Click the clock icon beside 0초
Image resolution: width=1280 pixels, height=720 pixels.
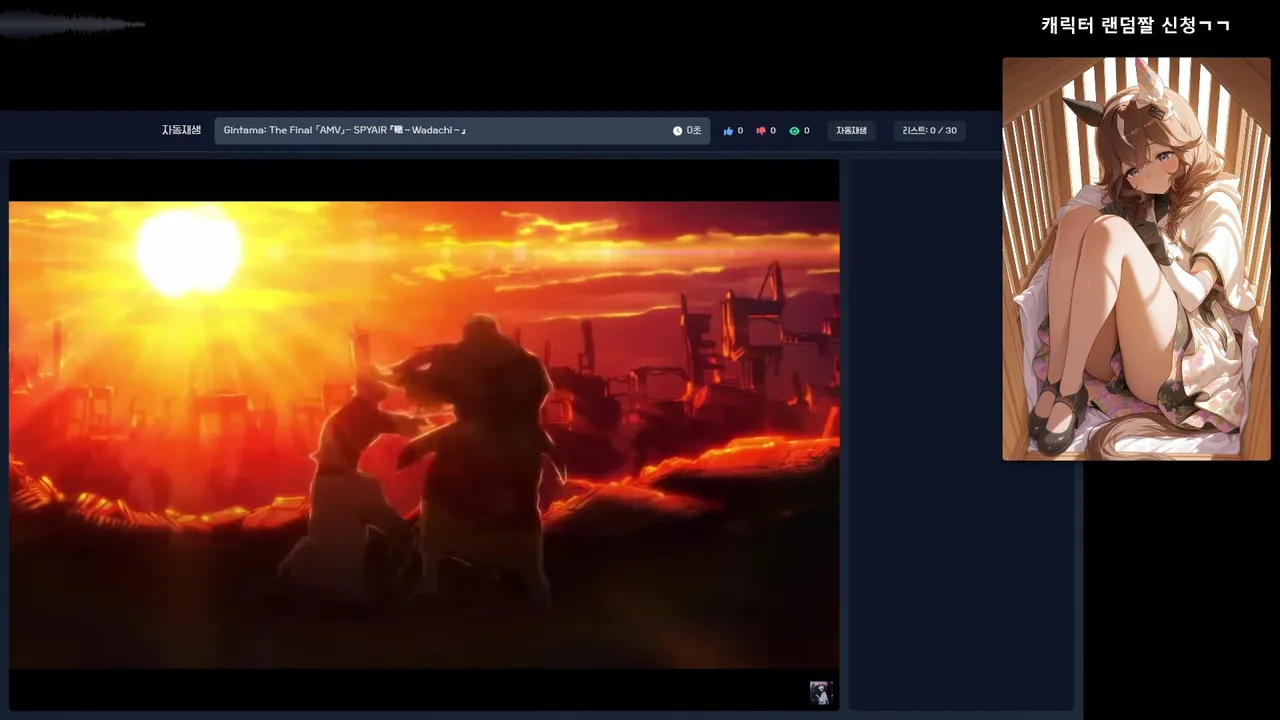pyautogui.click(x=677, y=131)
